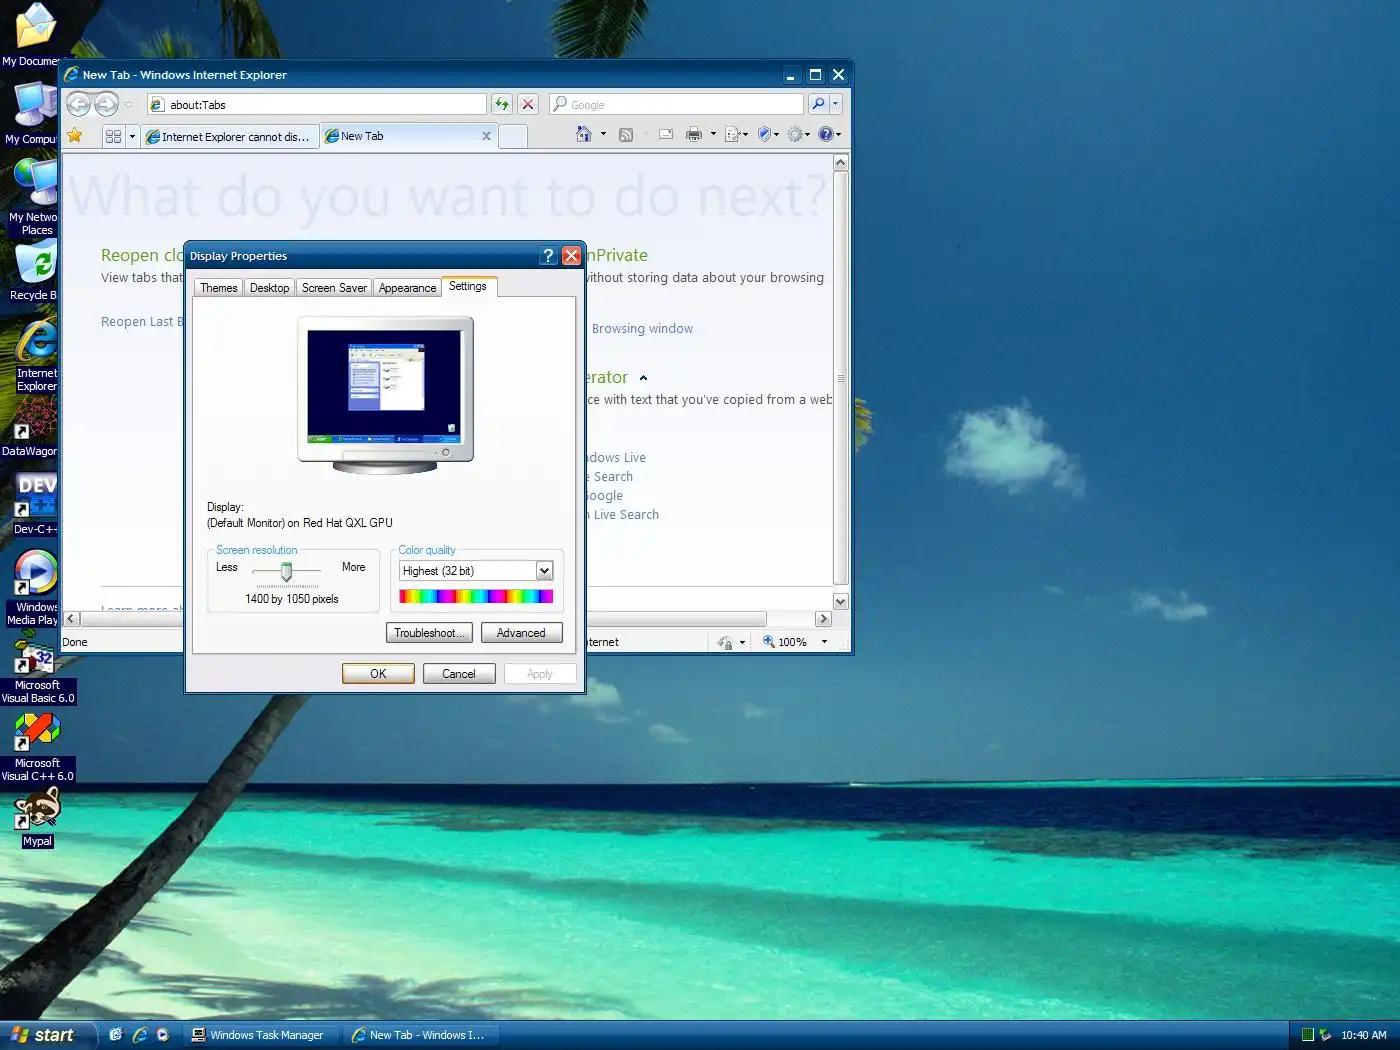
Task: Select the Dev-C++ desktop icon
Action: coord(36,503)
